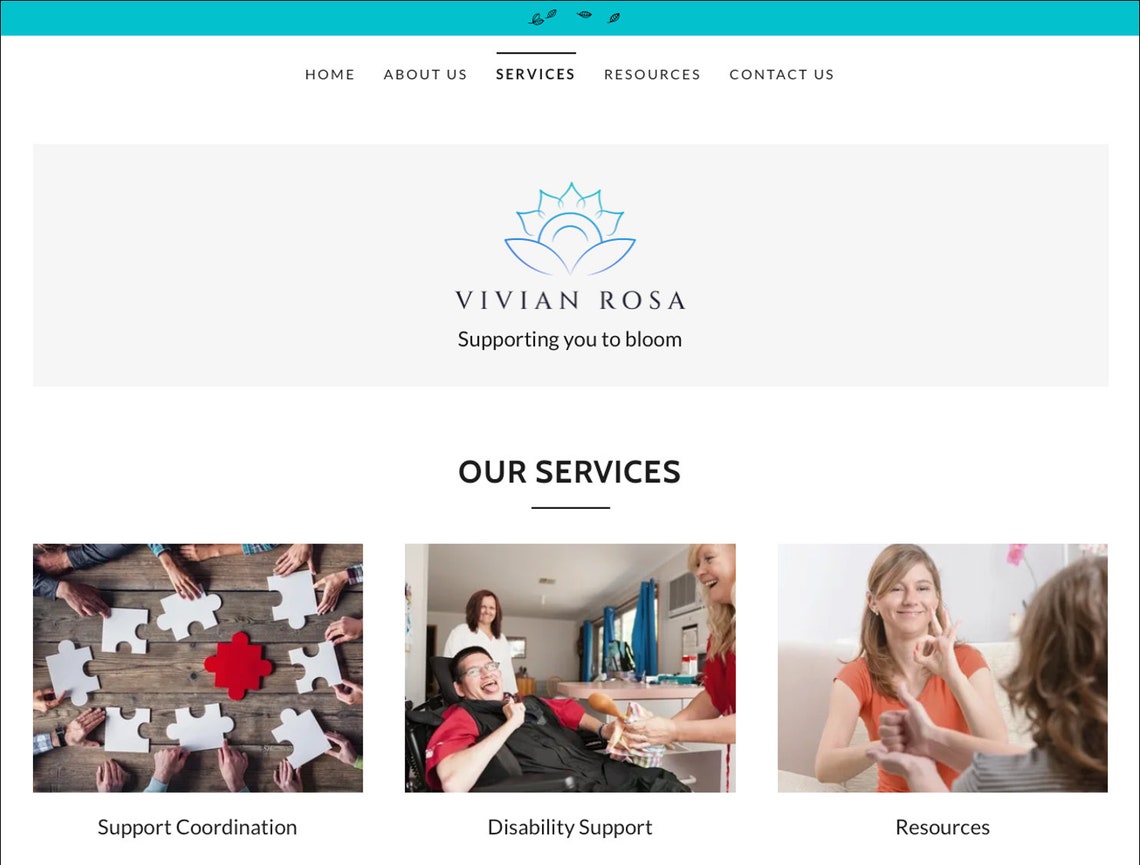Viewport: 1140px width, 865px height.
Task: Open the puzzle pieces teamwork image
Action: point(198,668)
